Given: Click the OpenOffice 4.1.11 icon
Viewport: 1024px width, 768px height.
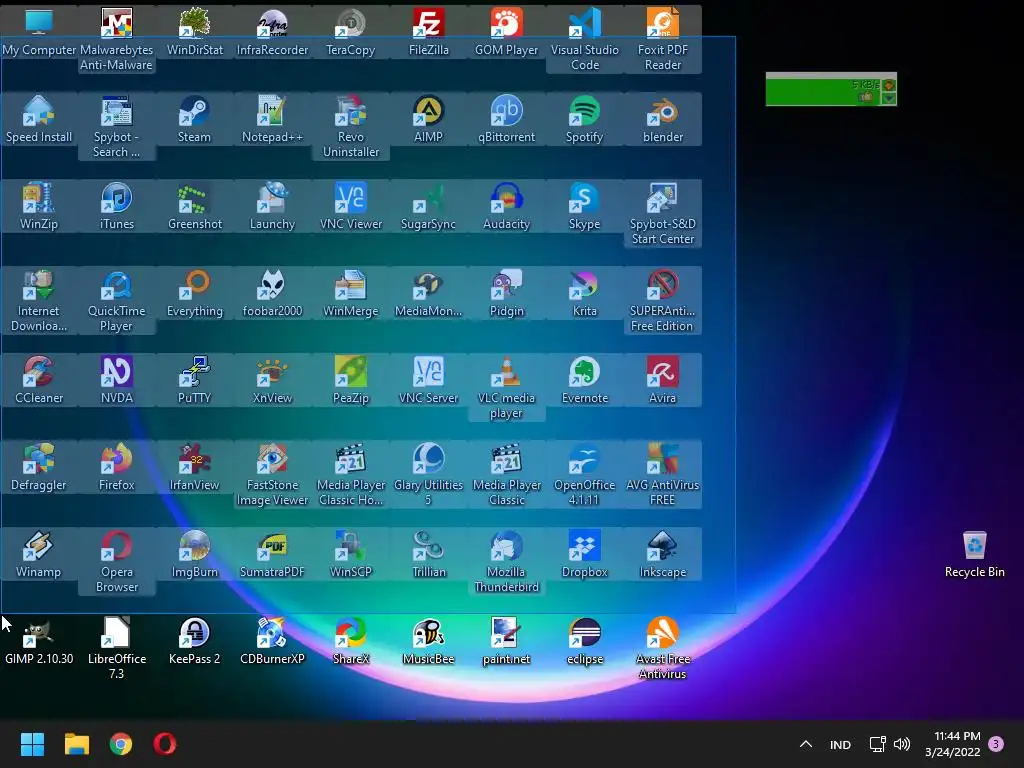Looking at the screenshot, I should (x=584, y=474).
